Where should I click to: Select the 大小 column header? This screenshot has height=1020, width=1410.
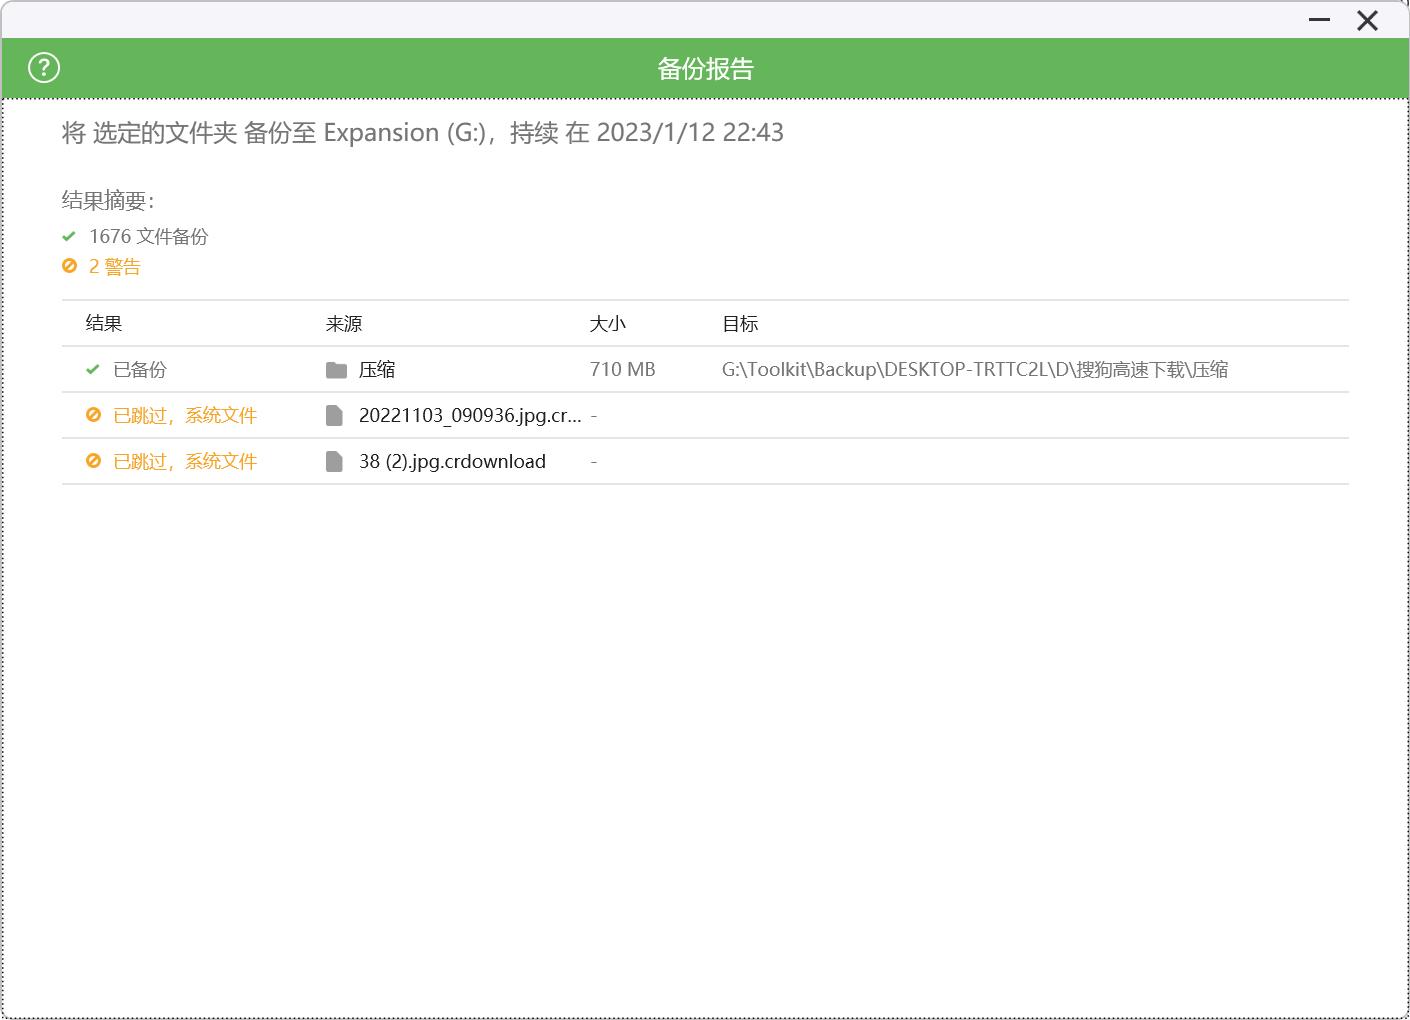(606, 323)
